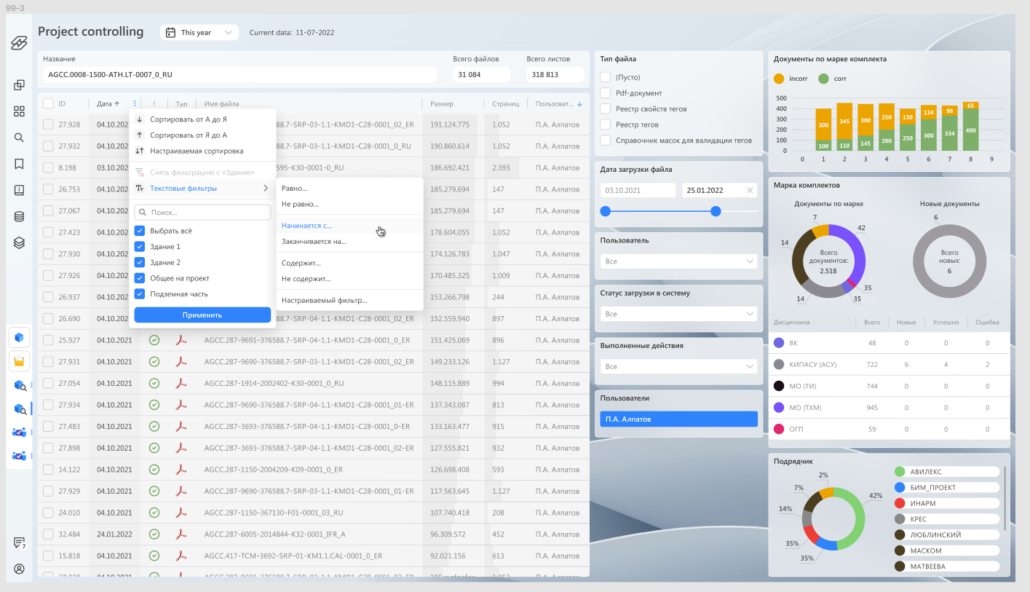1030x592 pixels.
Task: Click the bookmark icon in the sidebar
Action: pos(19,164)
